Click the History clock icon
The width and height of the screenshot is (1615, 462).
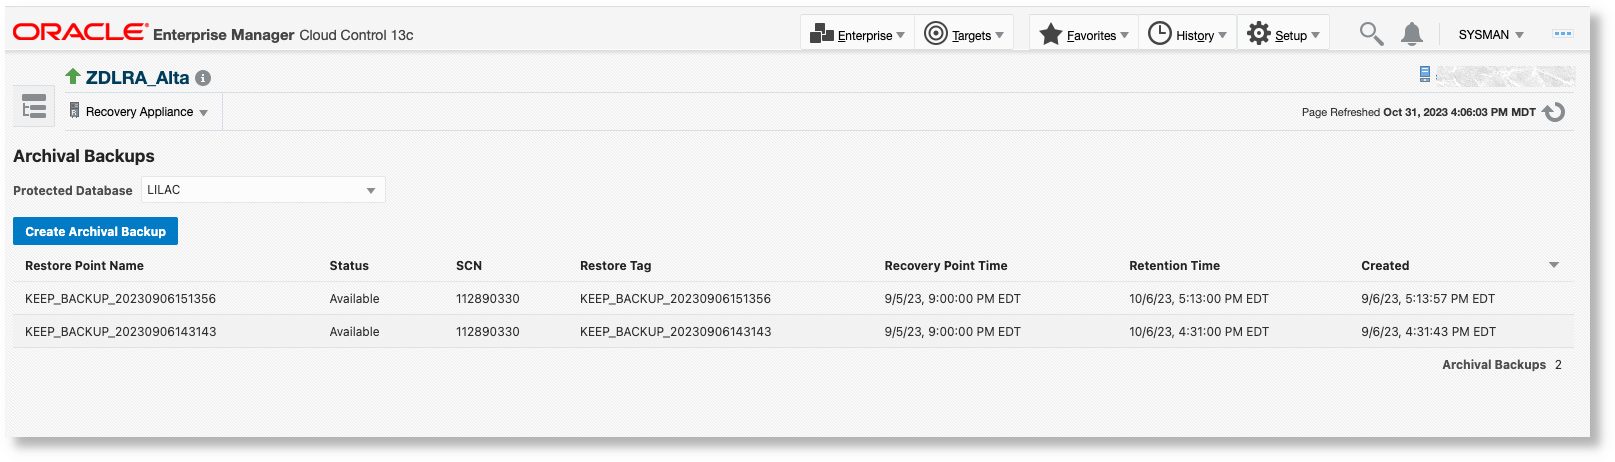(1159, 33)
